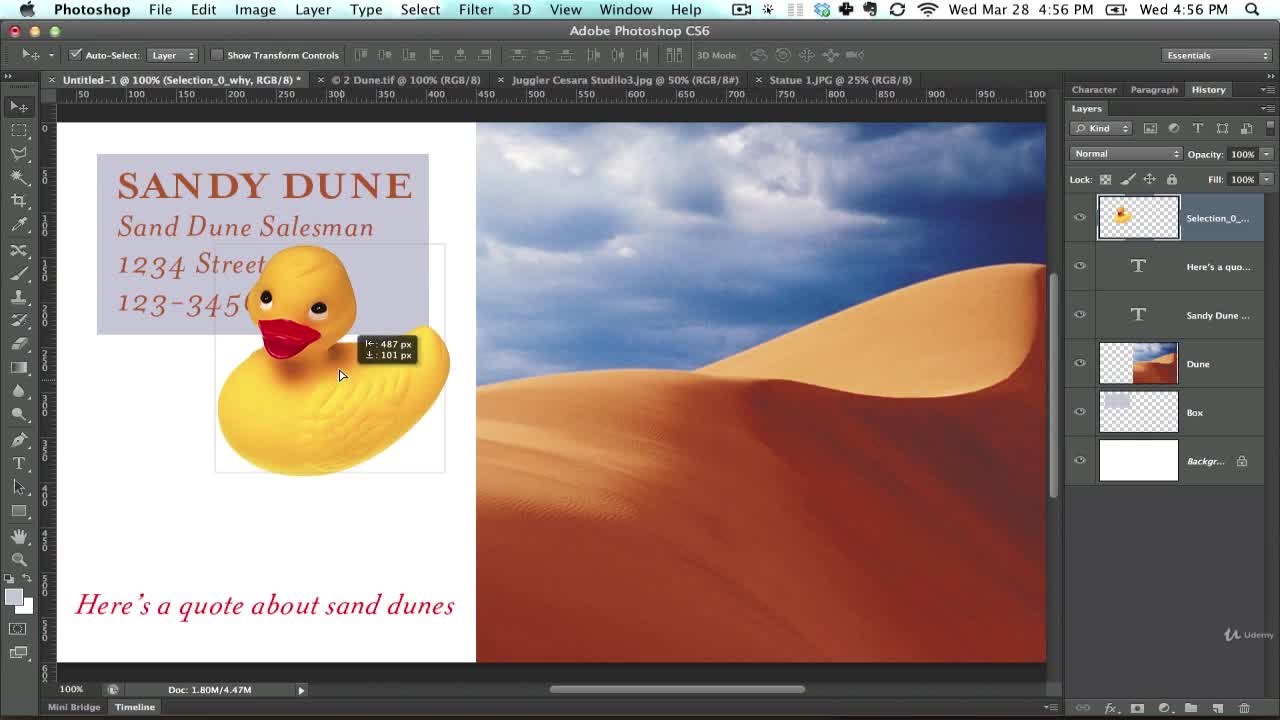Delete layer with trash icon
The height and width of the screenshot is (720, 1280).
tap(1245, 708)
